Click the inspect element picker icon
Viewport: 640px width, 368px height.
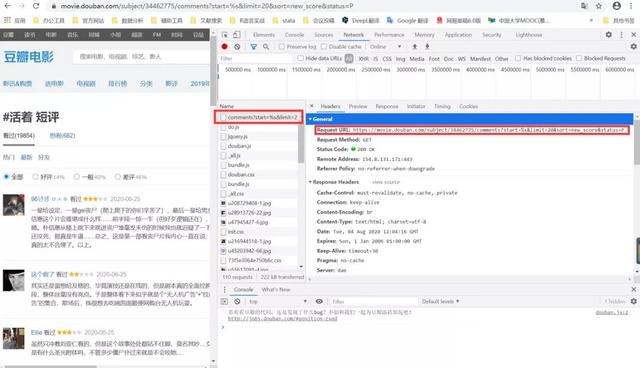coord(224,35)
